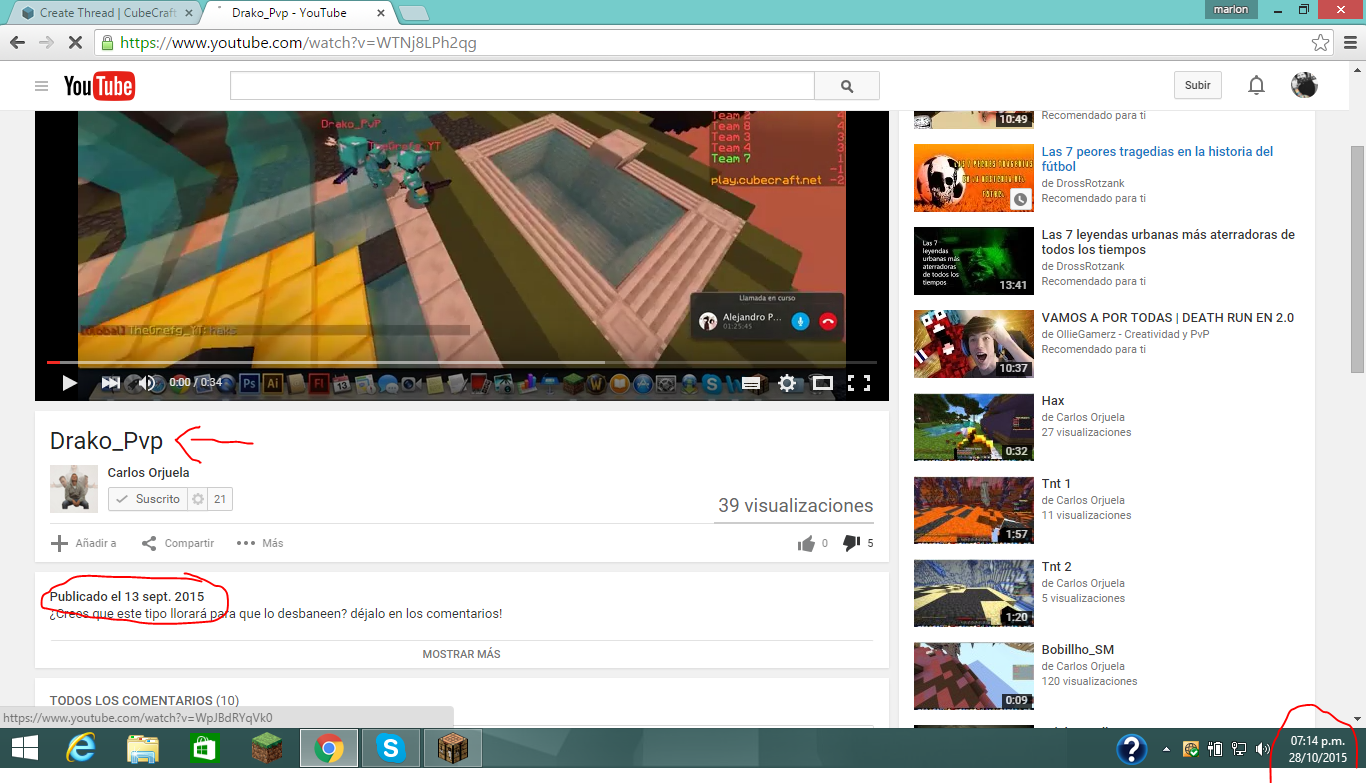Viewport: 1366px width, 783px height.
Task: Go to YouTube home via logo
Action: click(x=99, y=86)
